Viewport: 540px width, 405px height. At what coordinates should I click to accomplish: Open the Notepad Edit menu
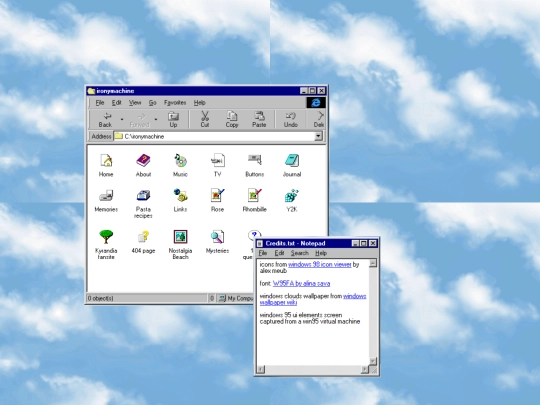pos(279,253)
